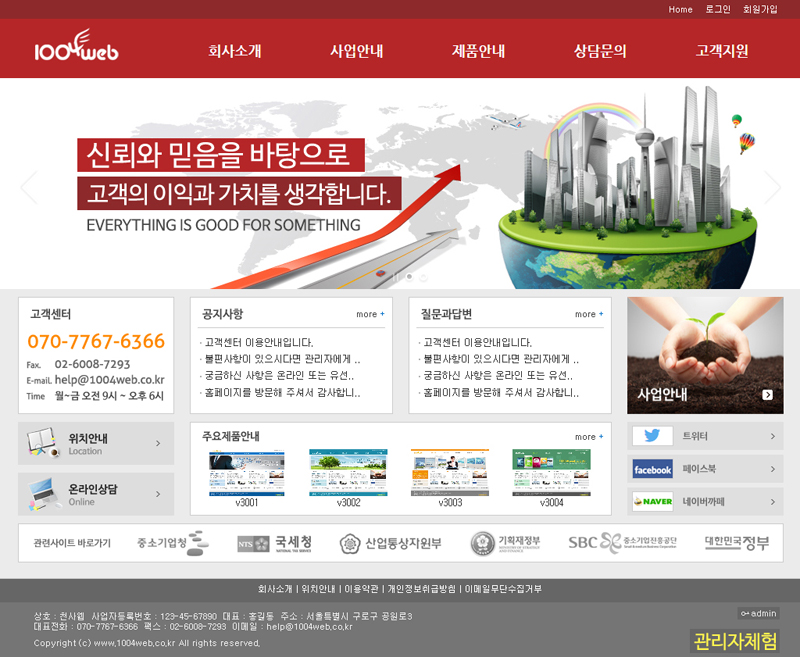Click the 로그인 link
800x657 pixels.
717,9
